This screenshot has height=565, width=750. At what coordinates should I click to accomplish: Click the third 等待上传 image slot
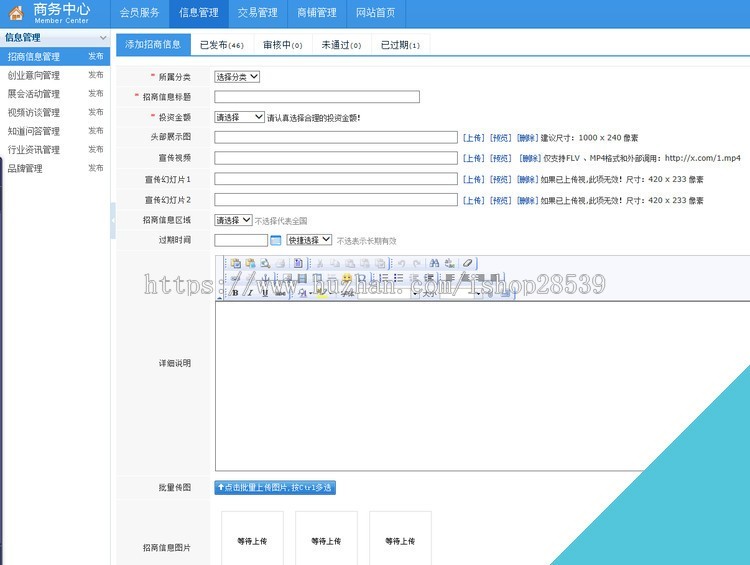(400, 538)
